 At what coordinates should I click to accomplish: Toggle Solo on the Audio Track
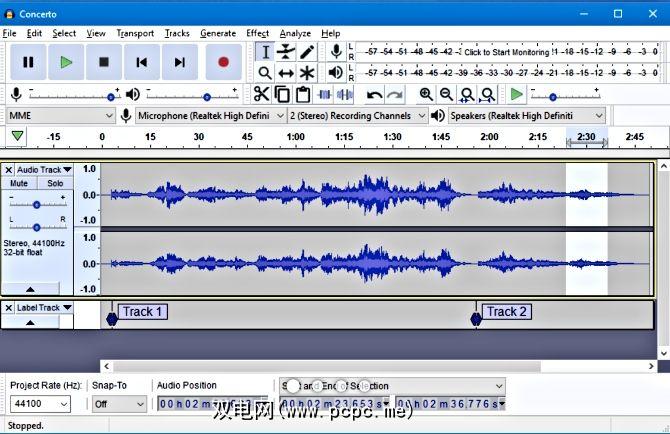pos(55,184)
